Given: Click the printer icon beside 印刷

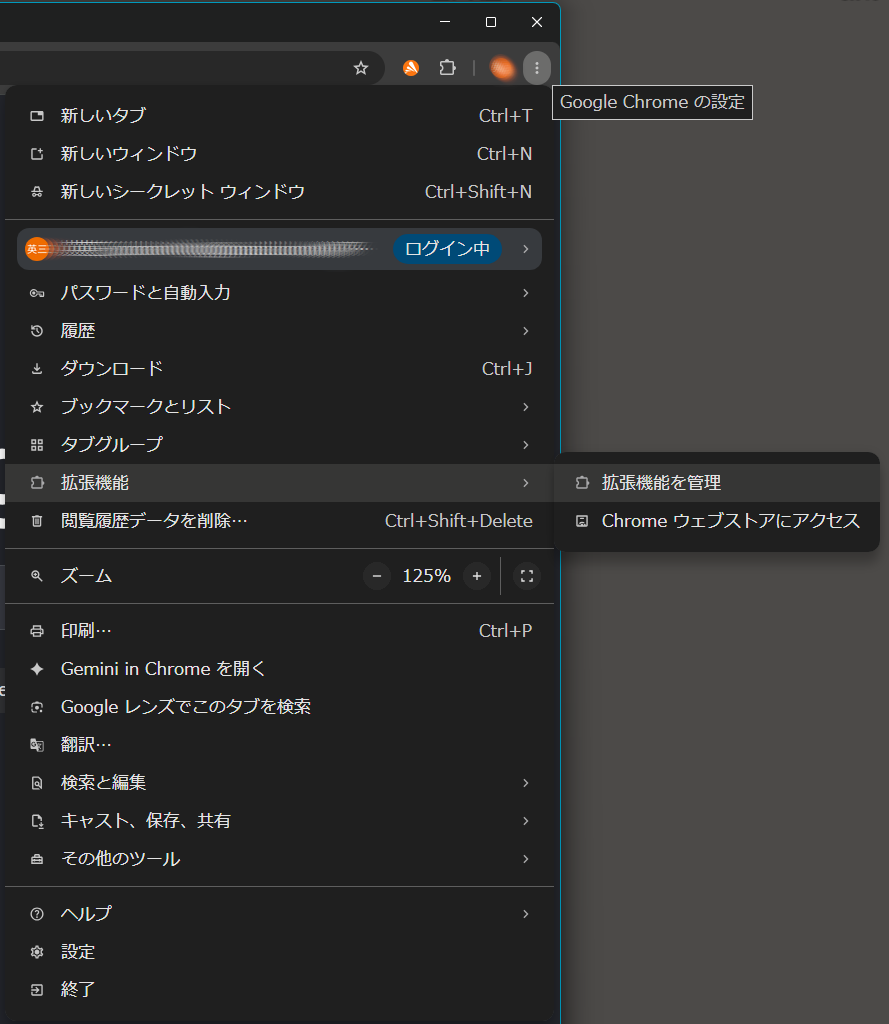Looking at the screenshot, I should tap(37, 631).
